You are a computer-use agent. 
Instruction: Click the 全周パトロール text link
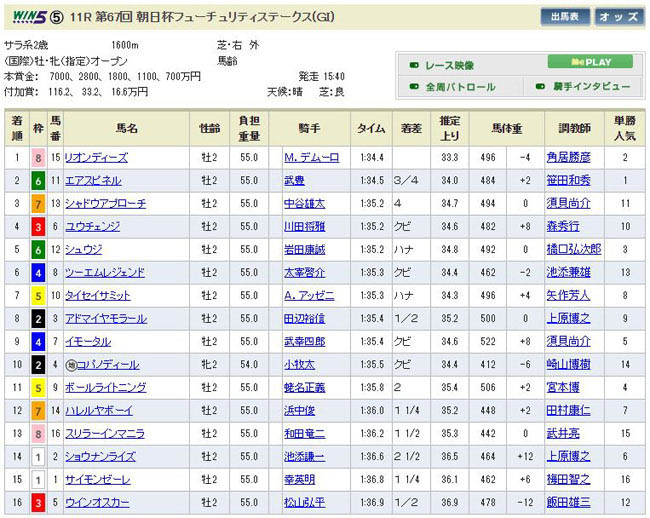point(460,87)
